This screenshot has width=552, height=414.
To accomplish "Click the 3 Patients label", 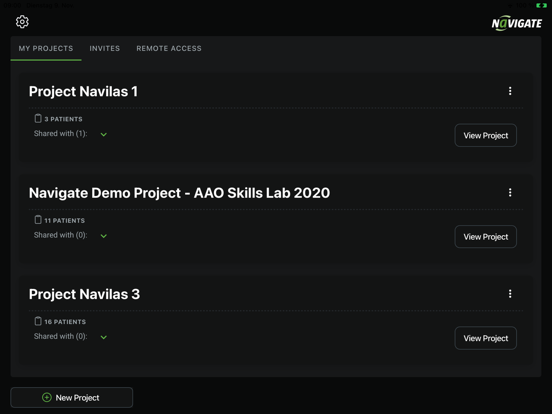I will (63, 119).
